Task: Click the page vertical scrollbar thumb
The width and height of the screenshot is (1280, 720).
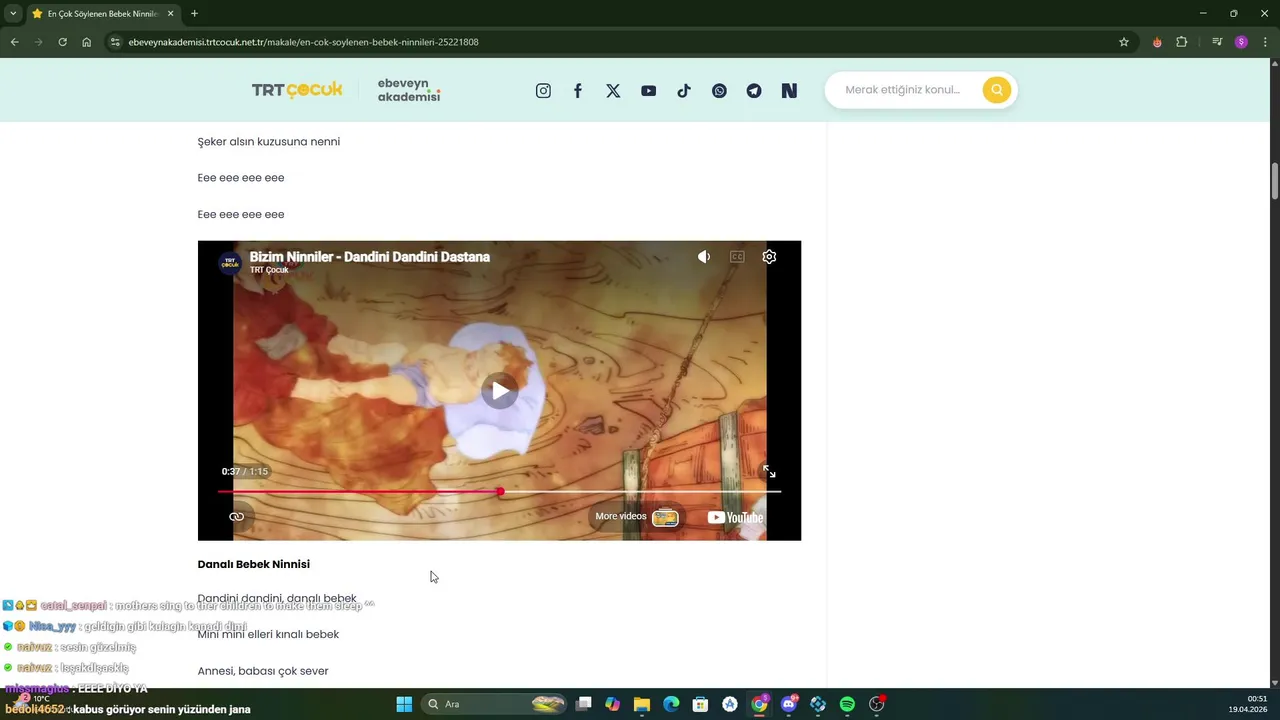Action: [1275, 180]
